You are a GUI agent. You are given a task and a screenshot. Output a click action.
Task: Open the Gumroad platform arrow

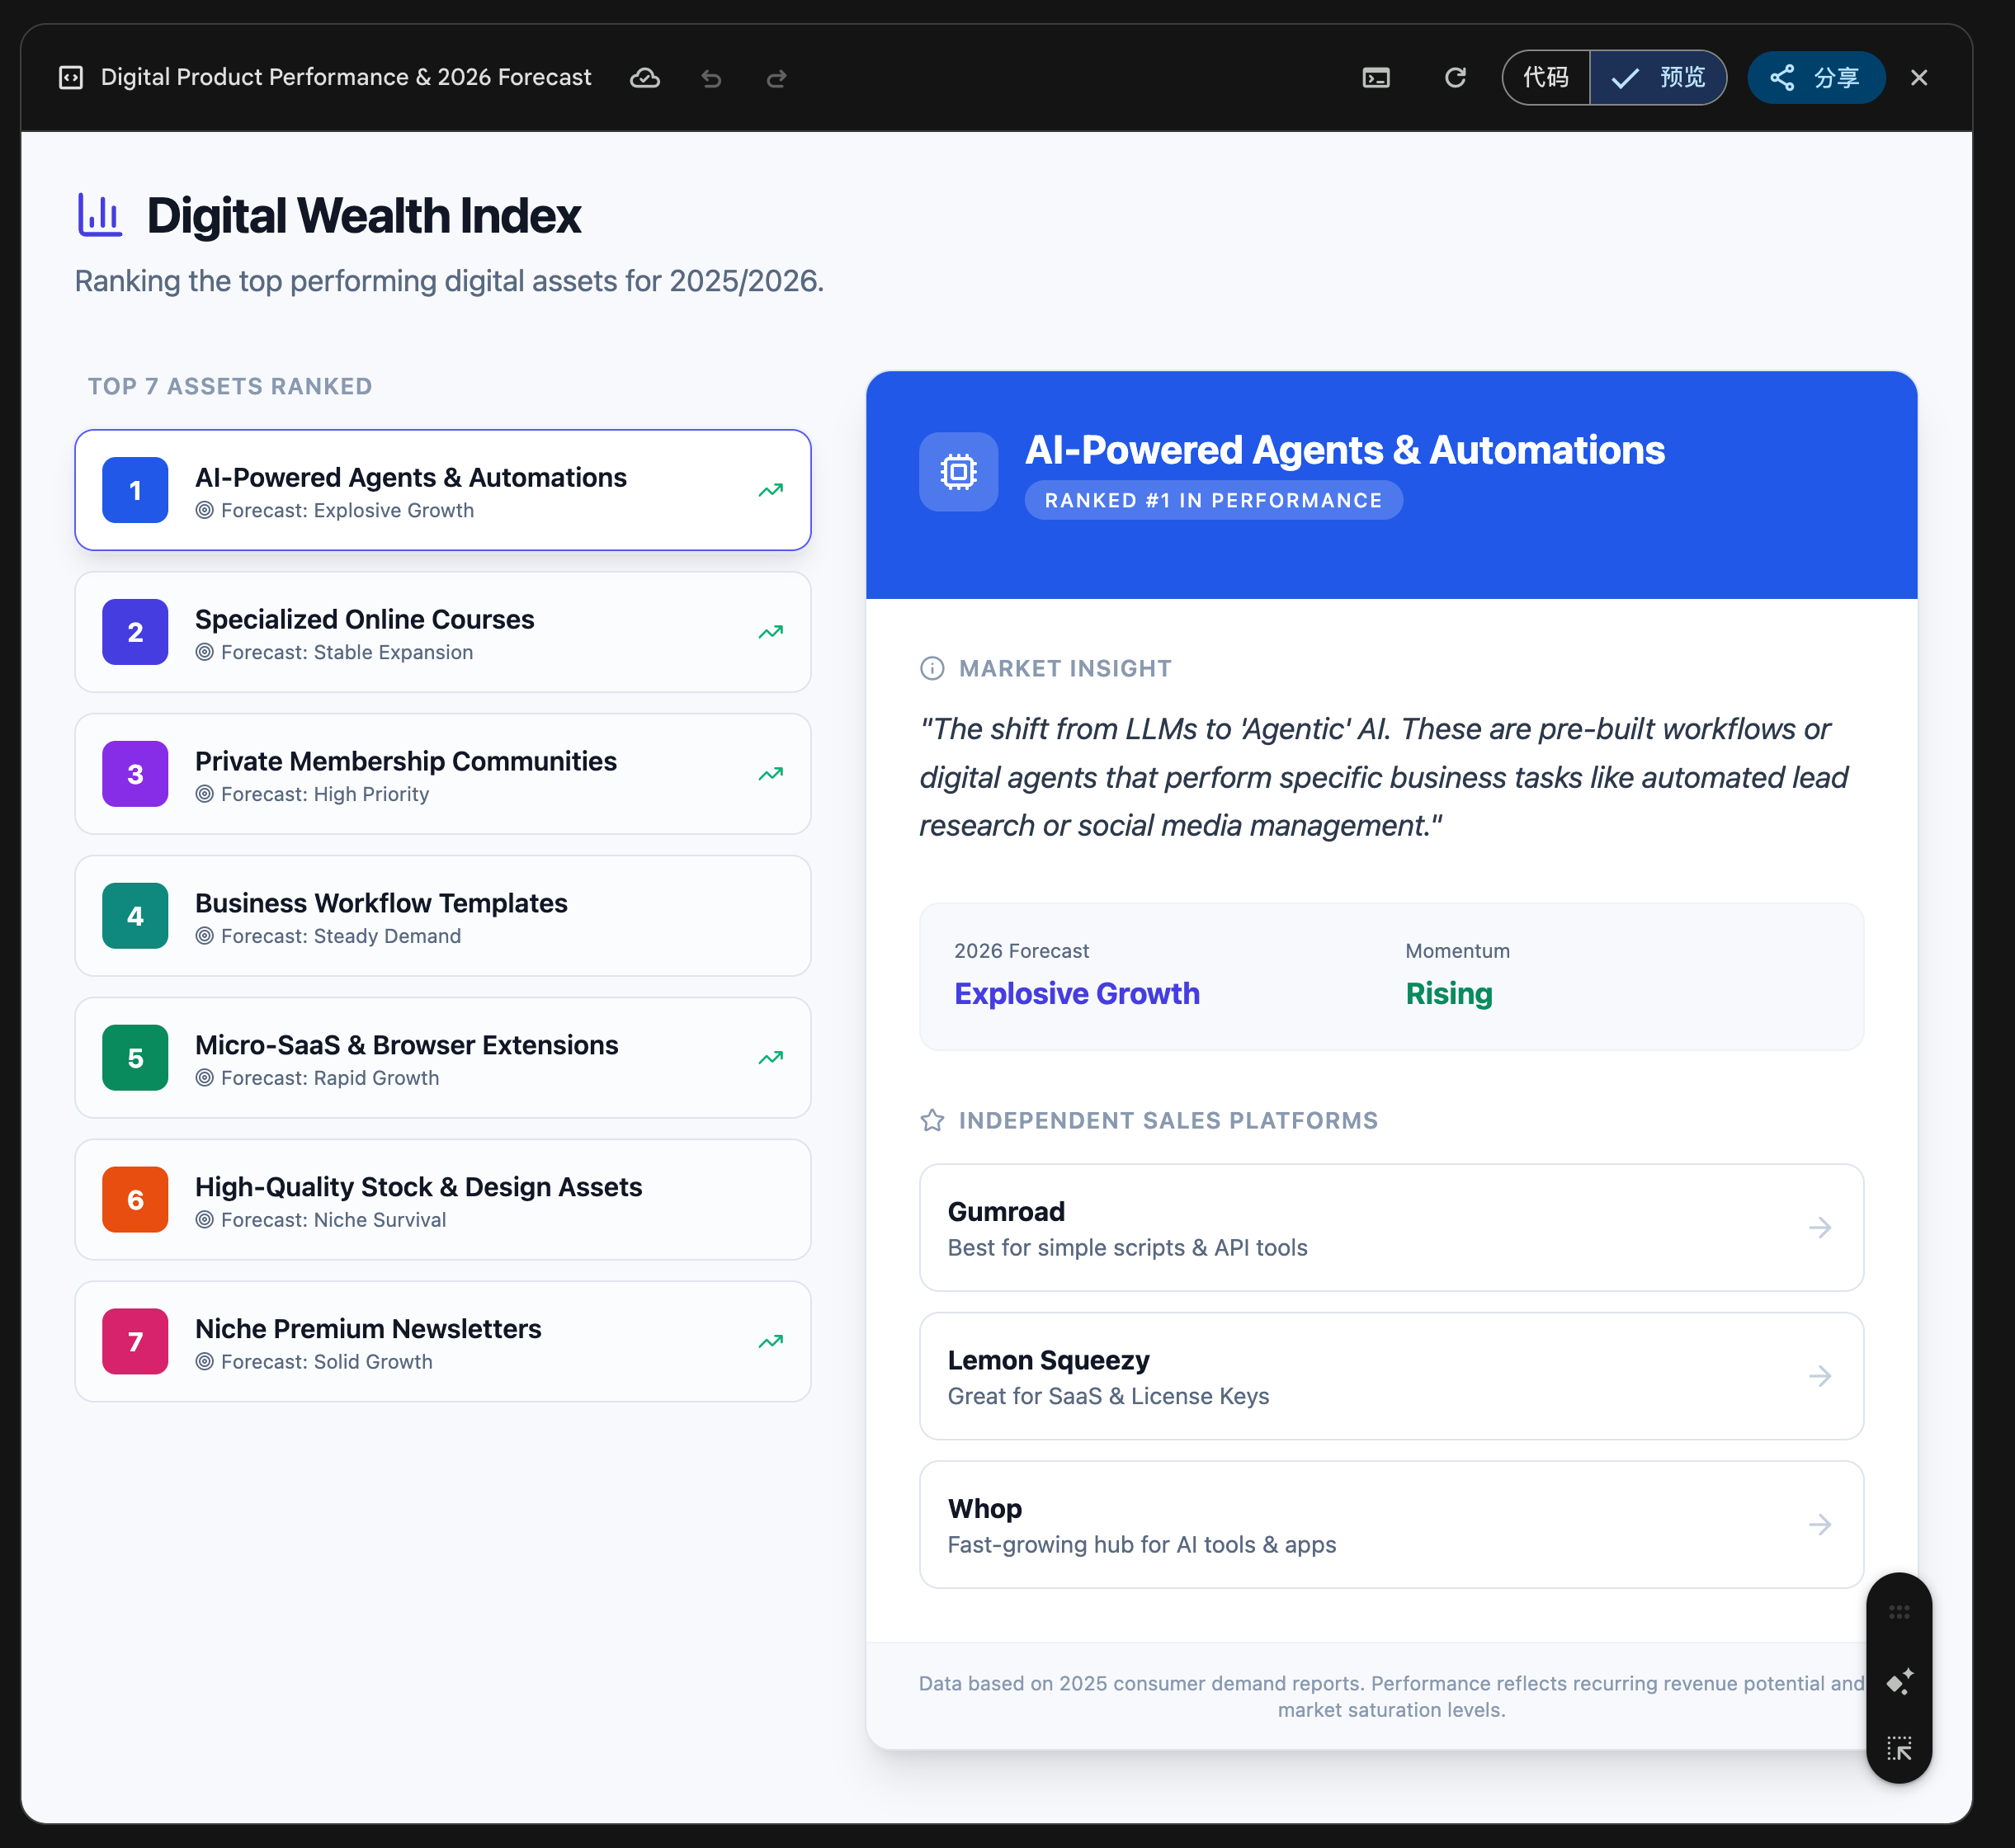point(1819,1227)
